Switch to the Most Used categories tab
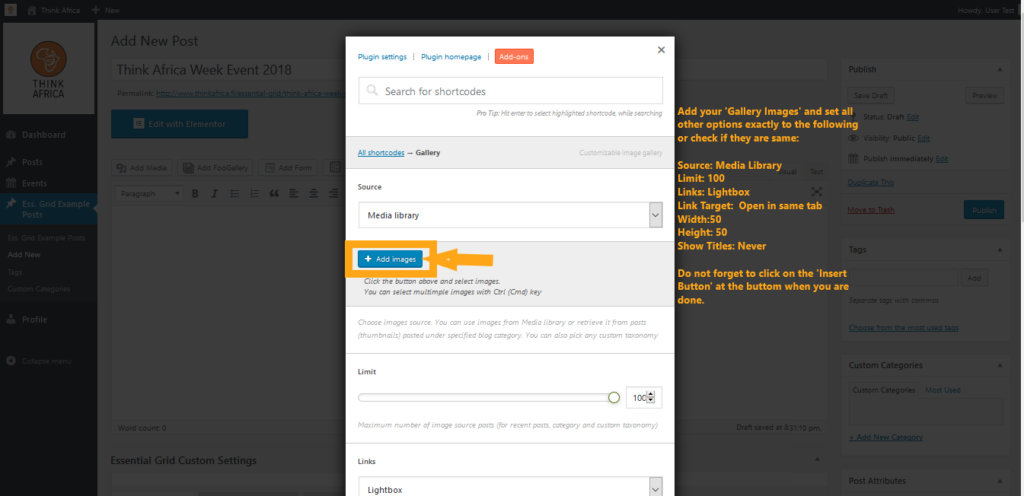Screen dimensions: 1024x496 point(942,390)
